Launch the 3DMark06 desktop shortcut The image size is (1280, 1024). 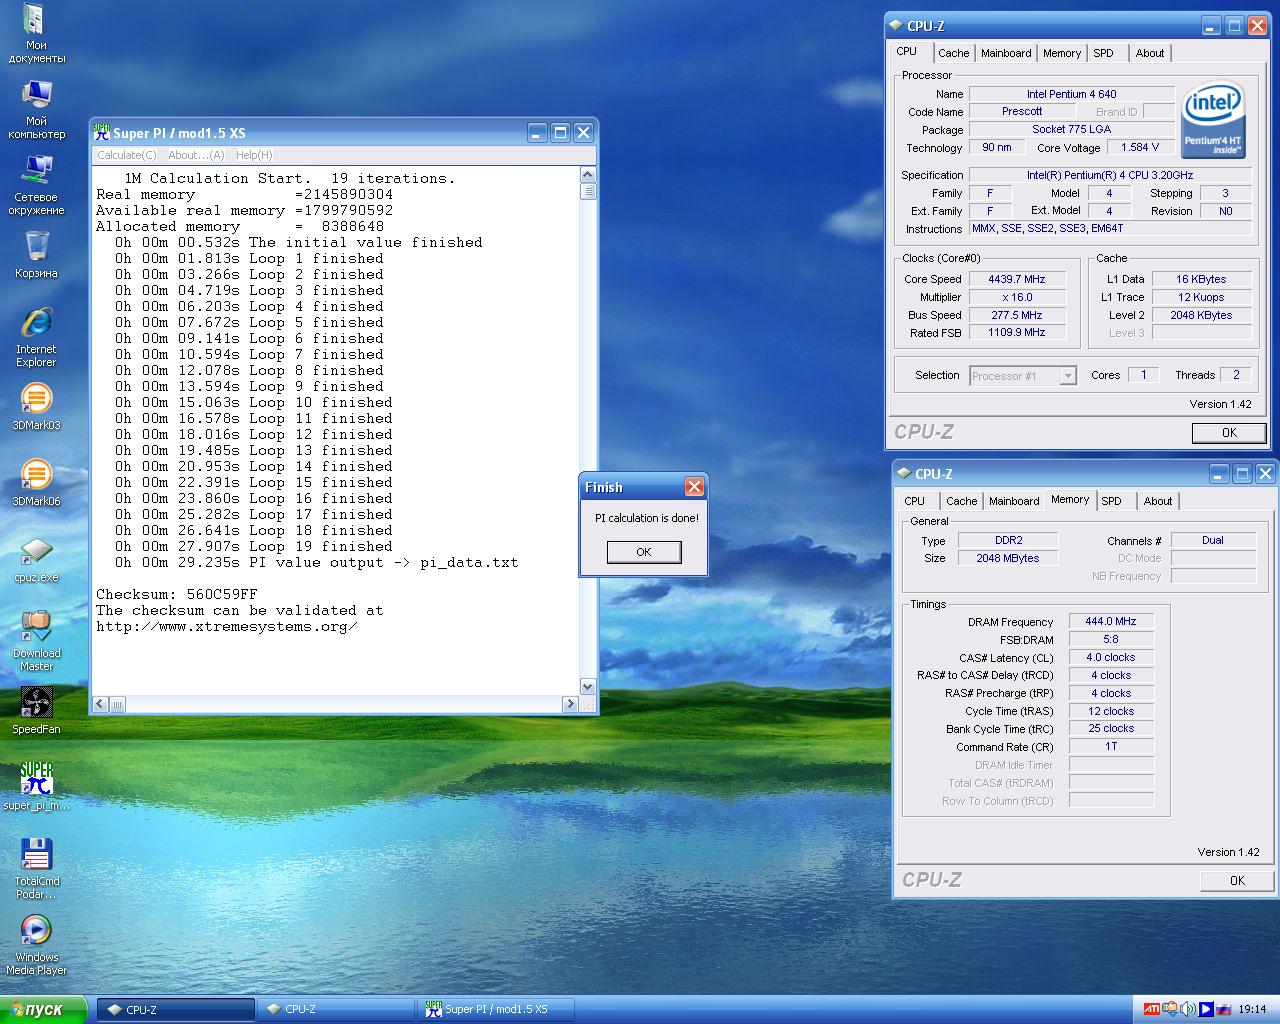click(36, 482)
